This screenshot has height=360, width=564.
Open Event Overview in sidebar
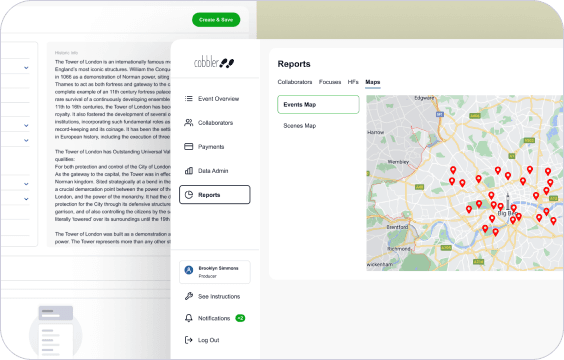[x=214, y=99]
